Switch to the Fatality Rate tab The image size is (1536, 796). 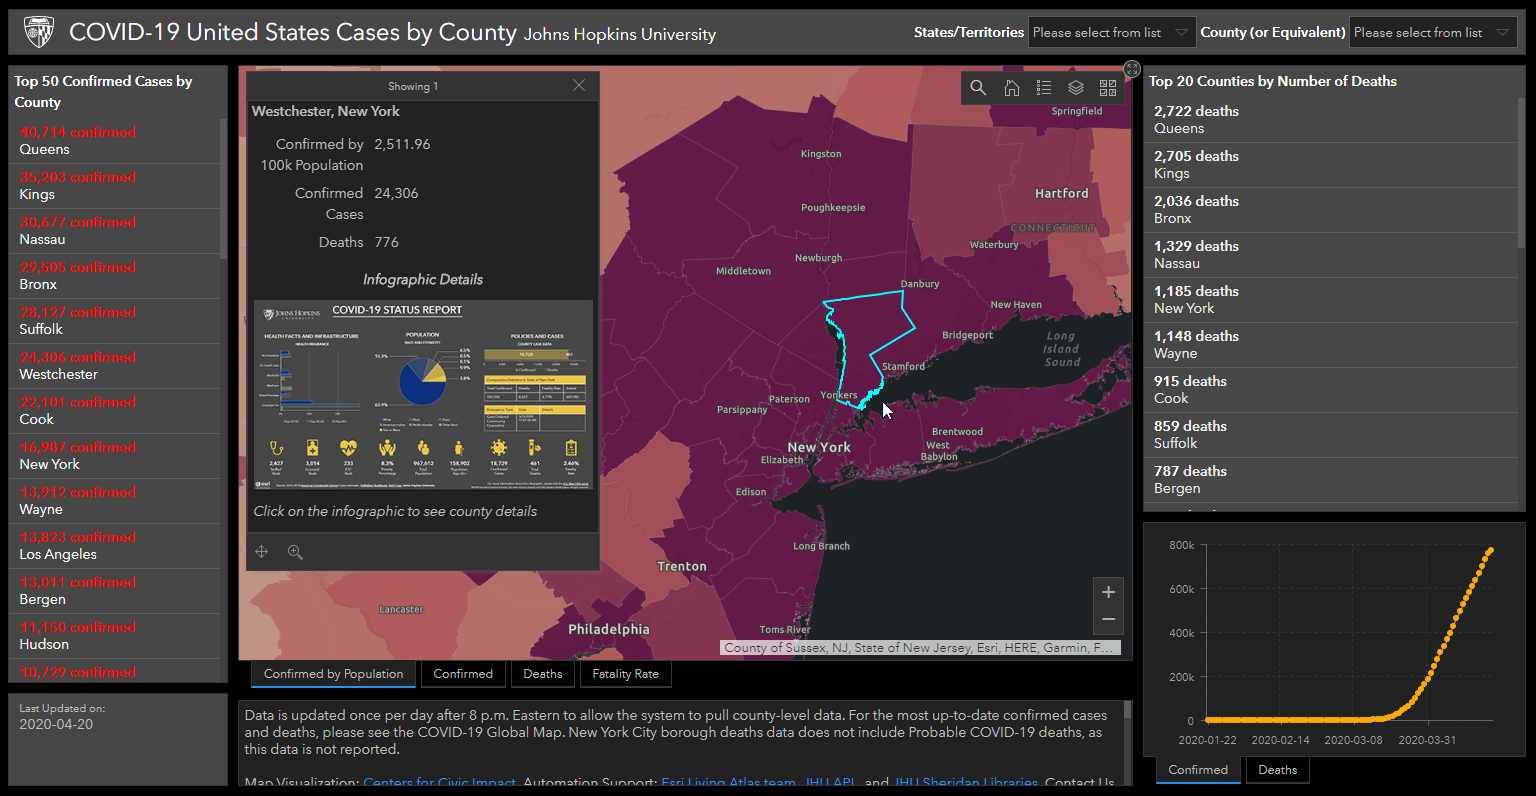point(626,674)
